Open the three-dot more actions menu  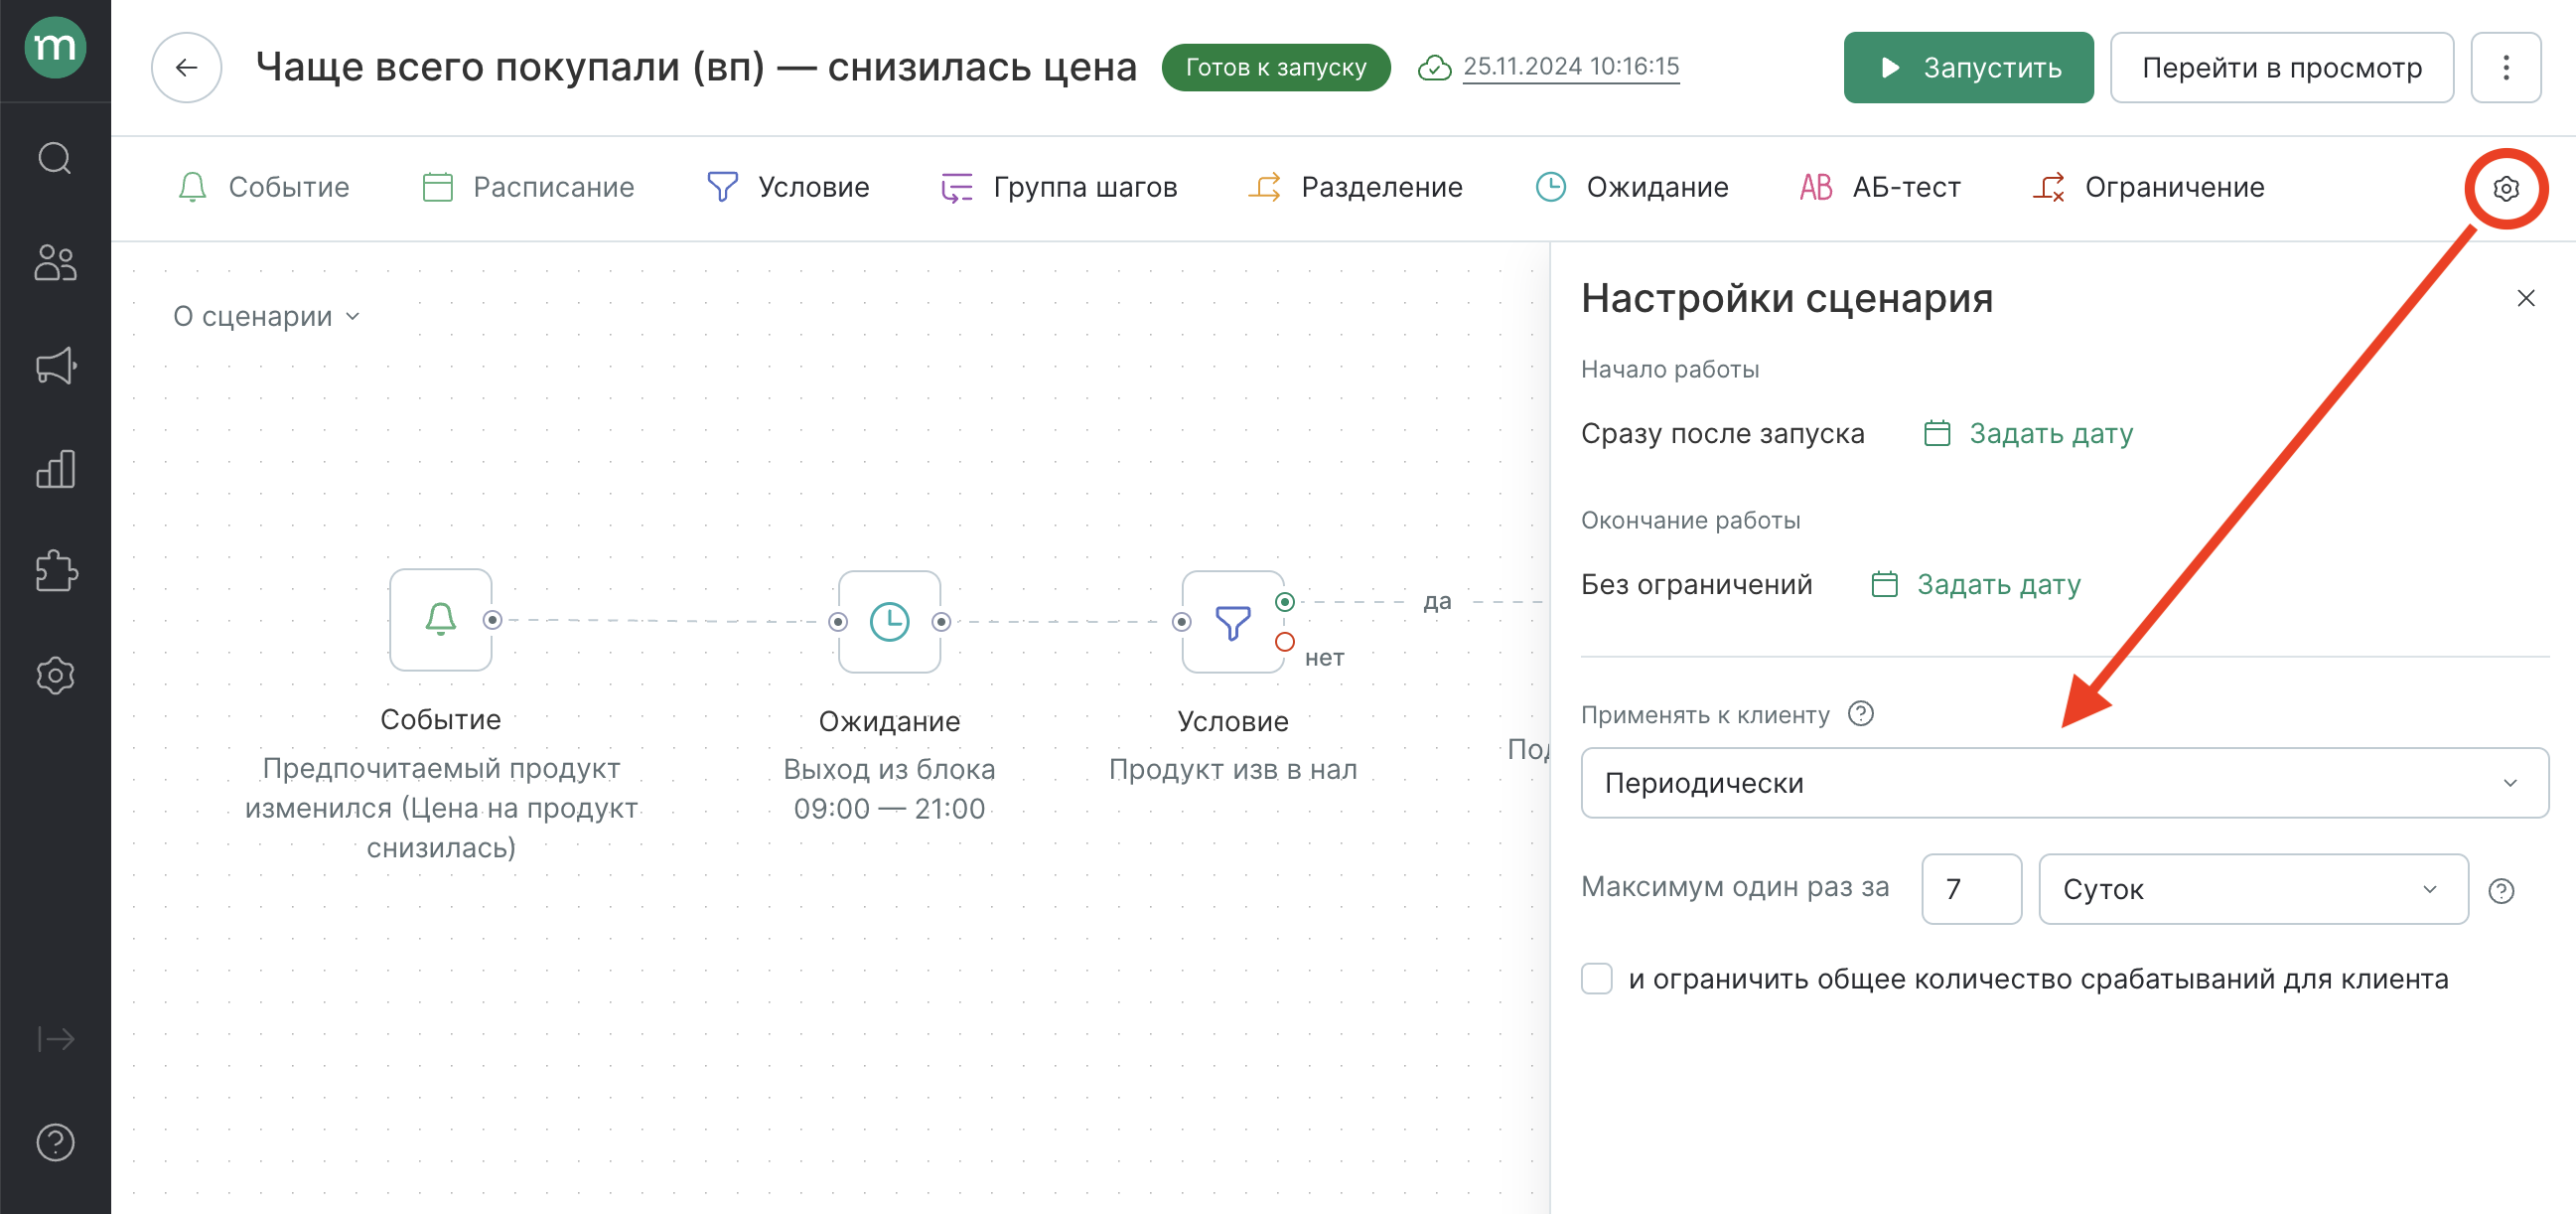click(2505, 67)
